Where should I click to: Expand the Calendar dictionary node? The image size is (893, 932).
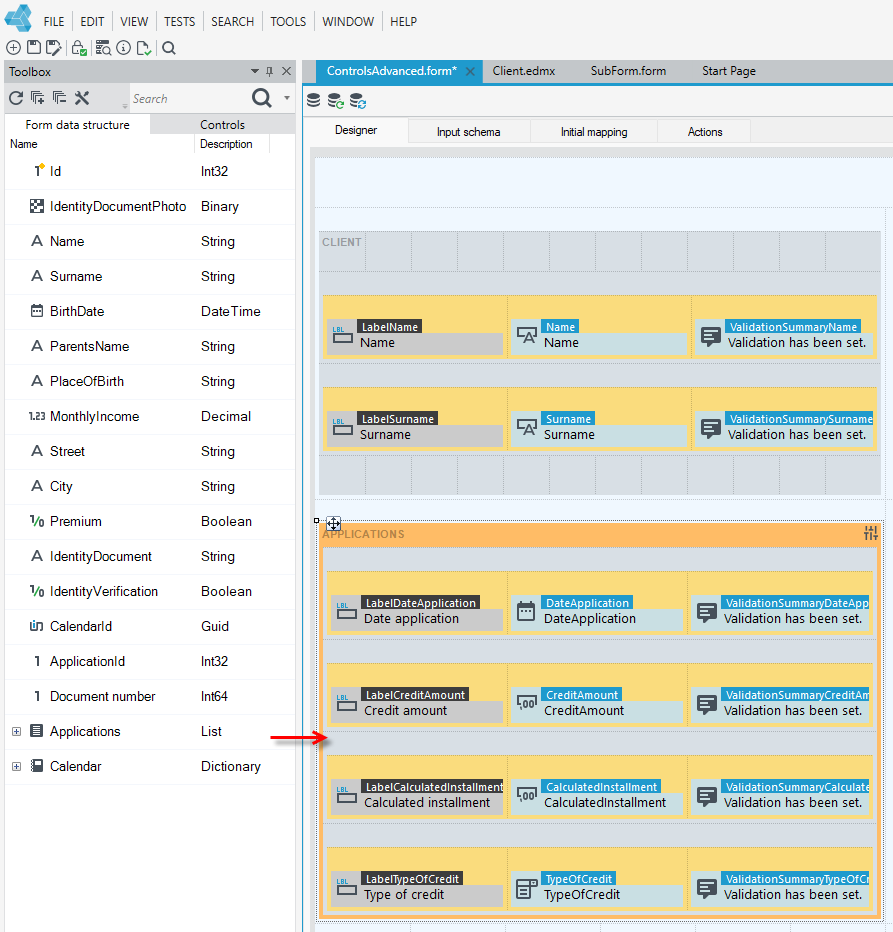pos(17,767)
